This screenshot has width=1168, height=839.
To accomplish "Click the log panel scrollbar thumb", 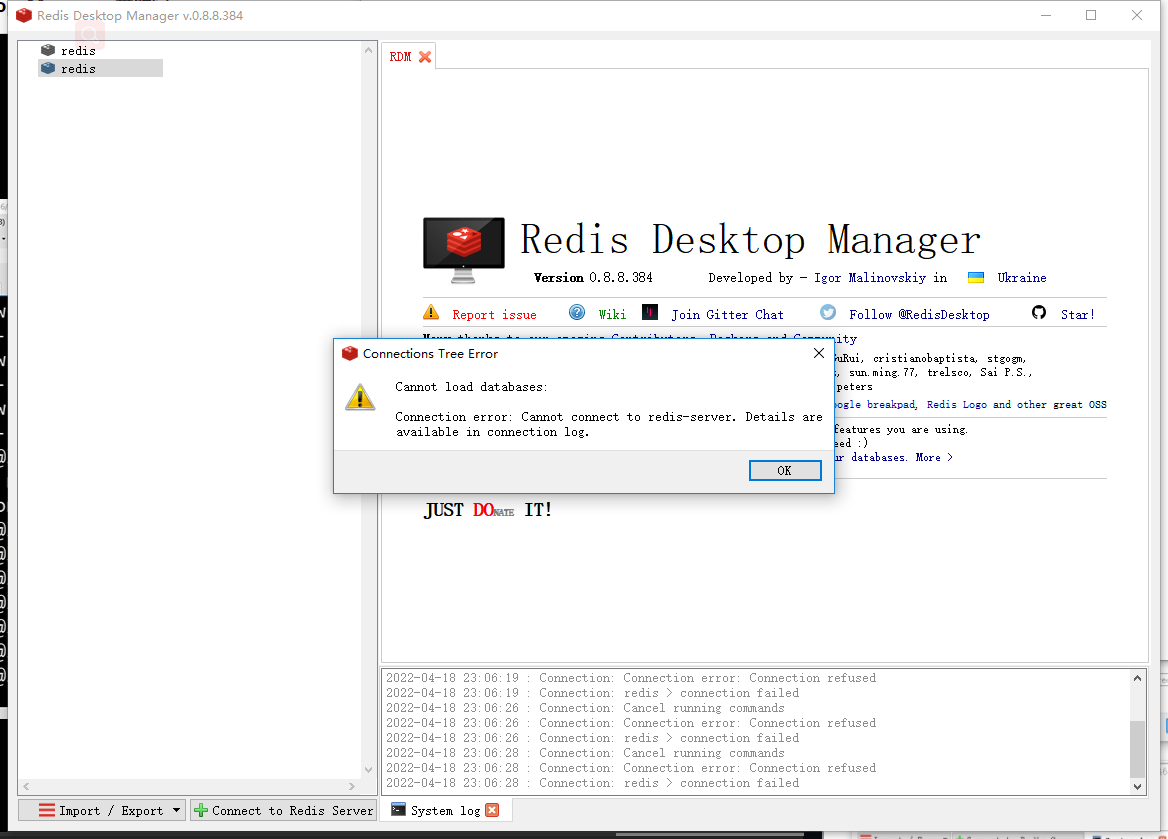I will [1137, 748].
